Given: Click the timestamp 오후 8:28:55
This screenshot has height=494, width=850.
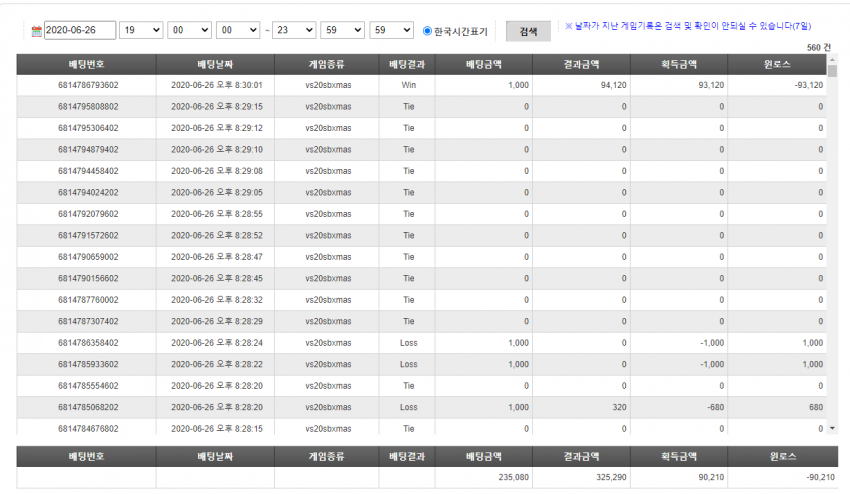Looking at the screenshot, I should [239, 214].
